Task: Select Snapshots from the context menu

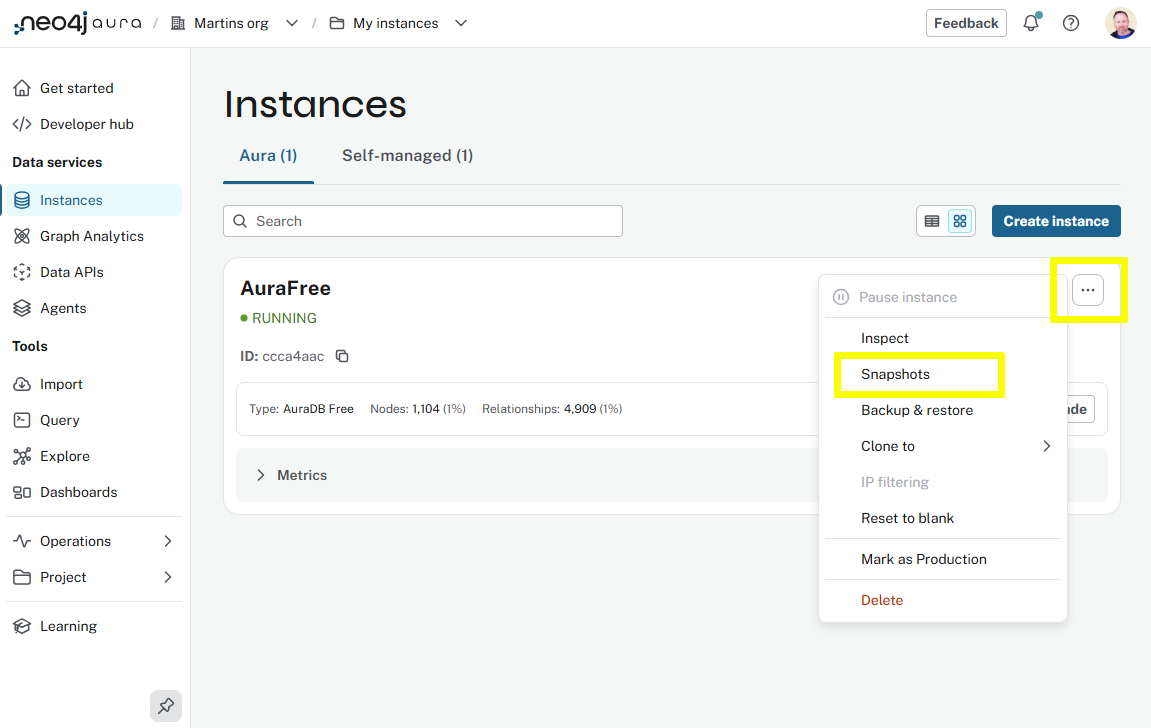Action: pyautogui.click(x=895, y=374)
